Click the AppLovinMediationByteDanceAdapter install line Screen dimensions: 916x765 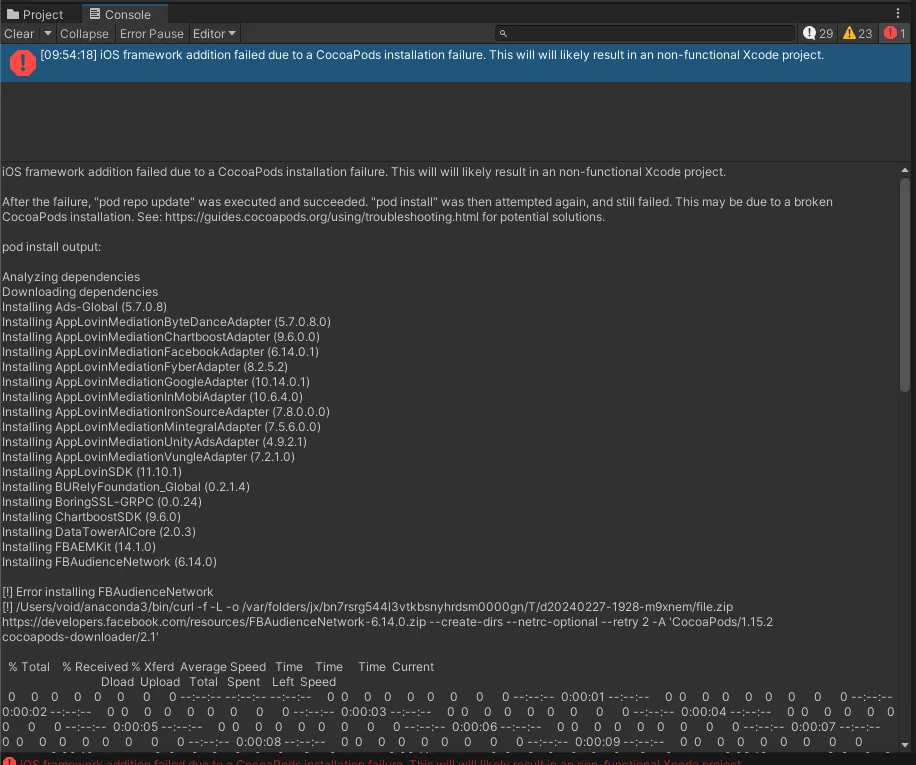pos(166,322)
